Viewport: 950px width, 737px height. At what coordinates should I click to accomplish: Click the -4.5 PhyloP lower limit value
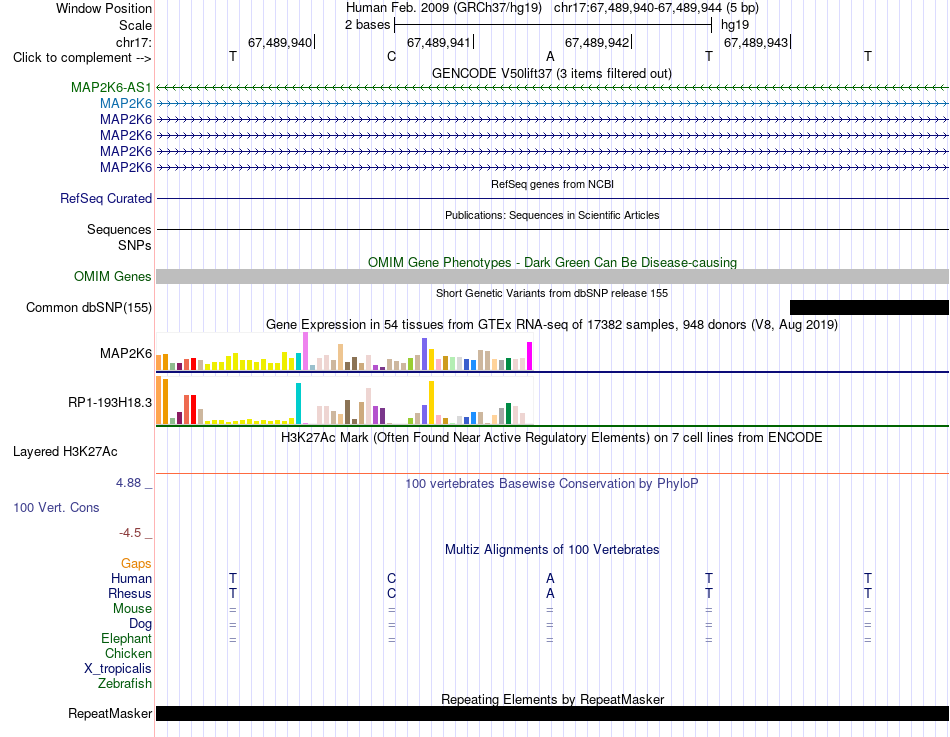[130, 533]
